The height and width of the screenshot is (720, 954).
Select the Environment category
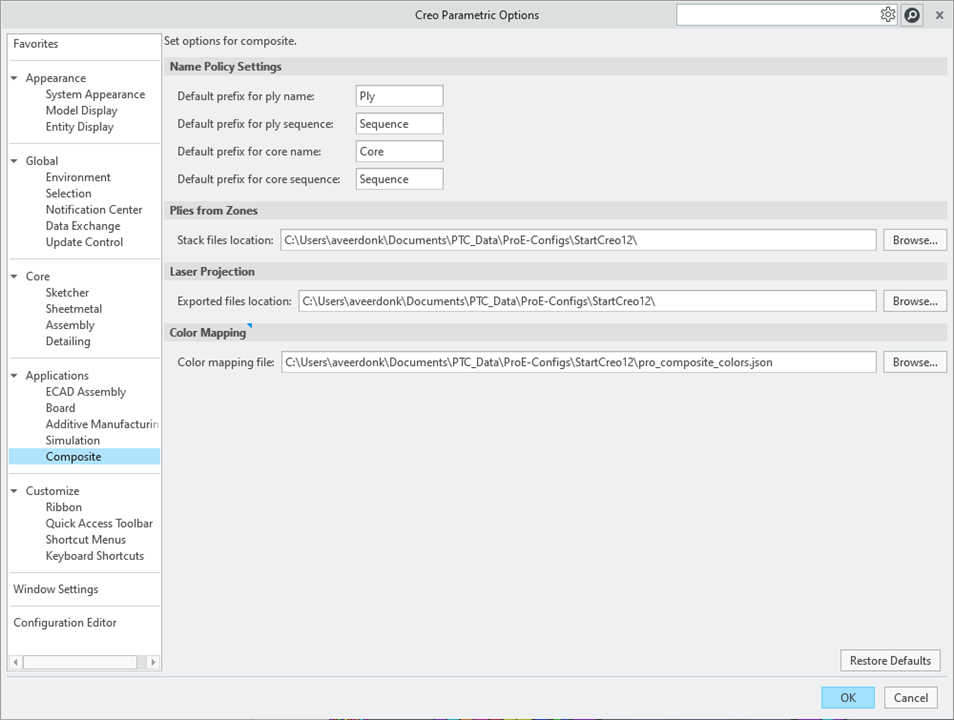pos(78,177)
